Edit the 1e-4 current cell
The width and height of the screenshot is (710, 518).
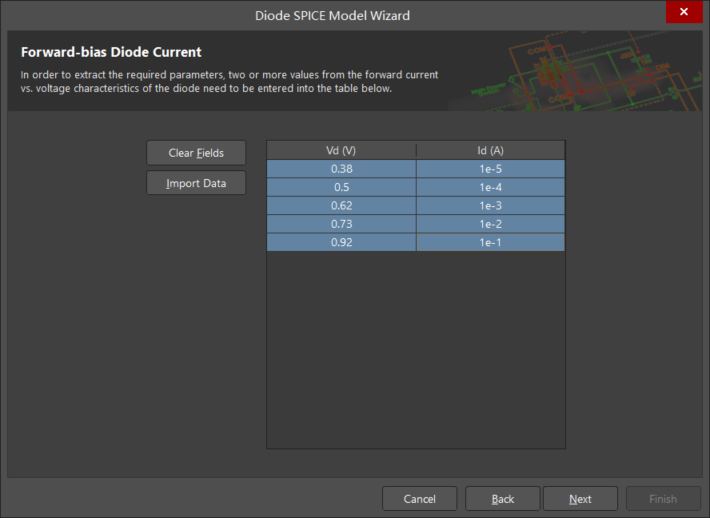click(x=490, y=187)
